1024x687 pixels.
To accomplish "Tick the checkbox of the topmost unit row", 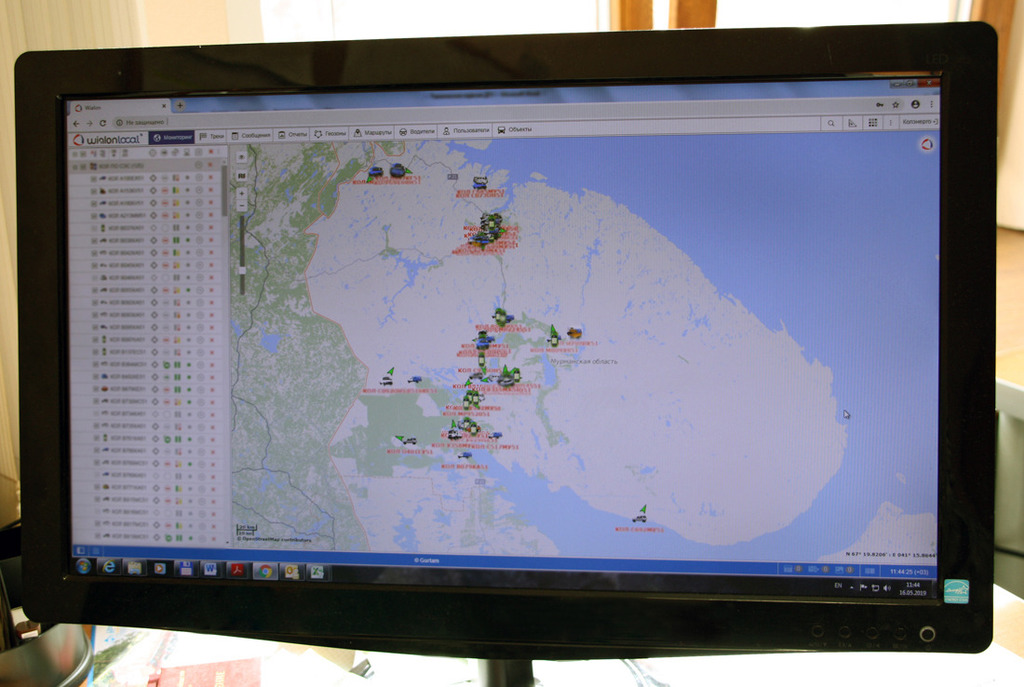I will pyautogui.click(x=94, y=178).
